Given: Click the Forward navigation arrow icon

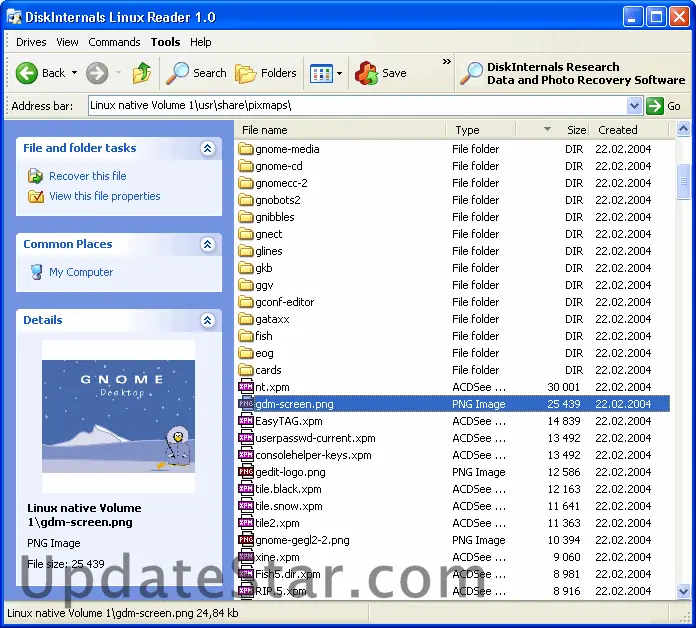Looking at the screenshot, I should click(97, 73).
